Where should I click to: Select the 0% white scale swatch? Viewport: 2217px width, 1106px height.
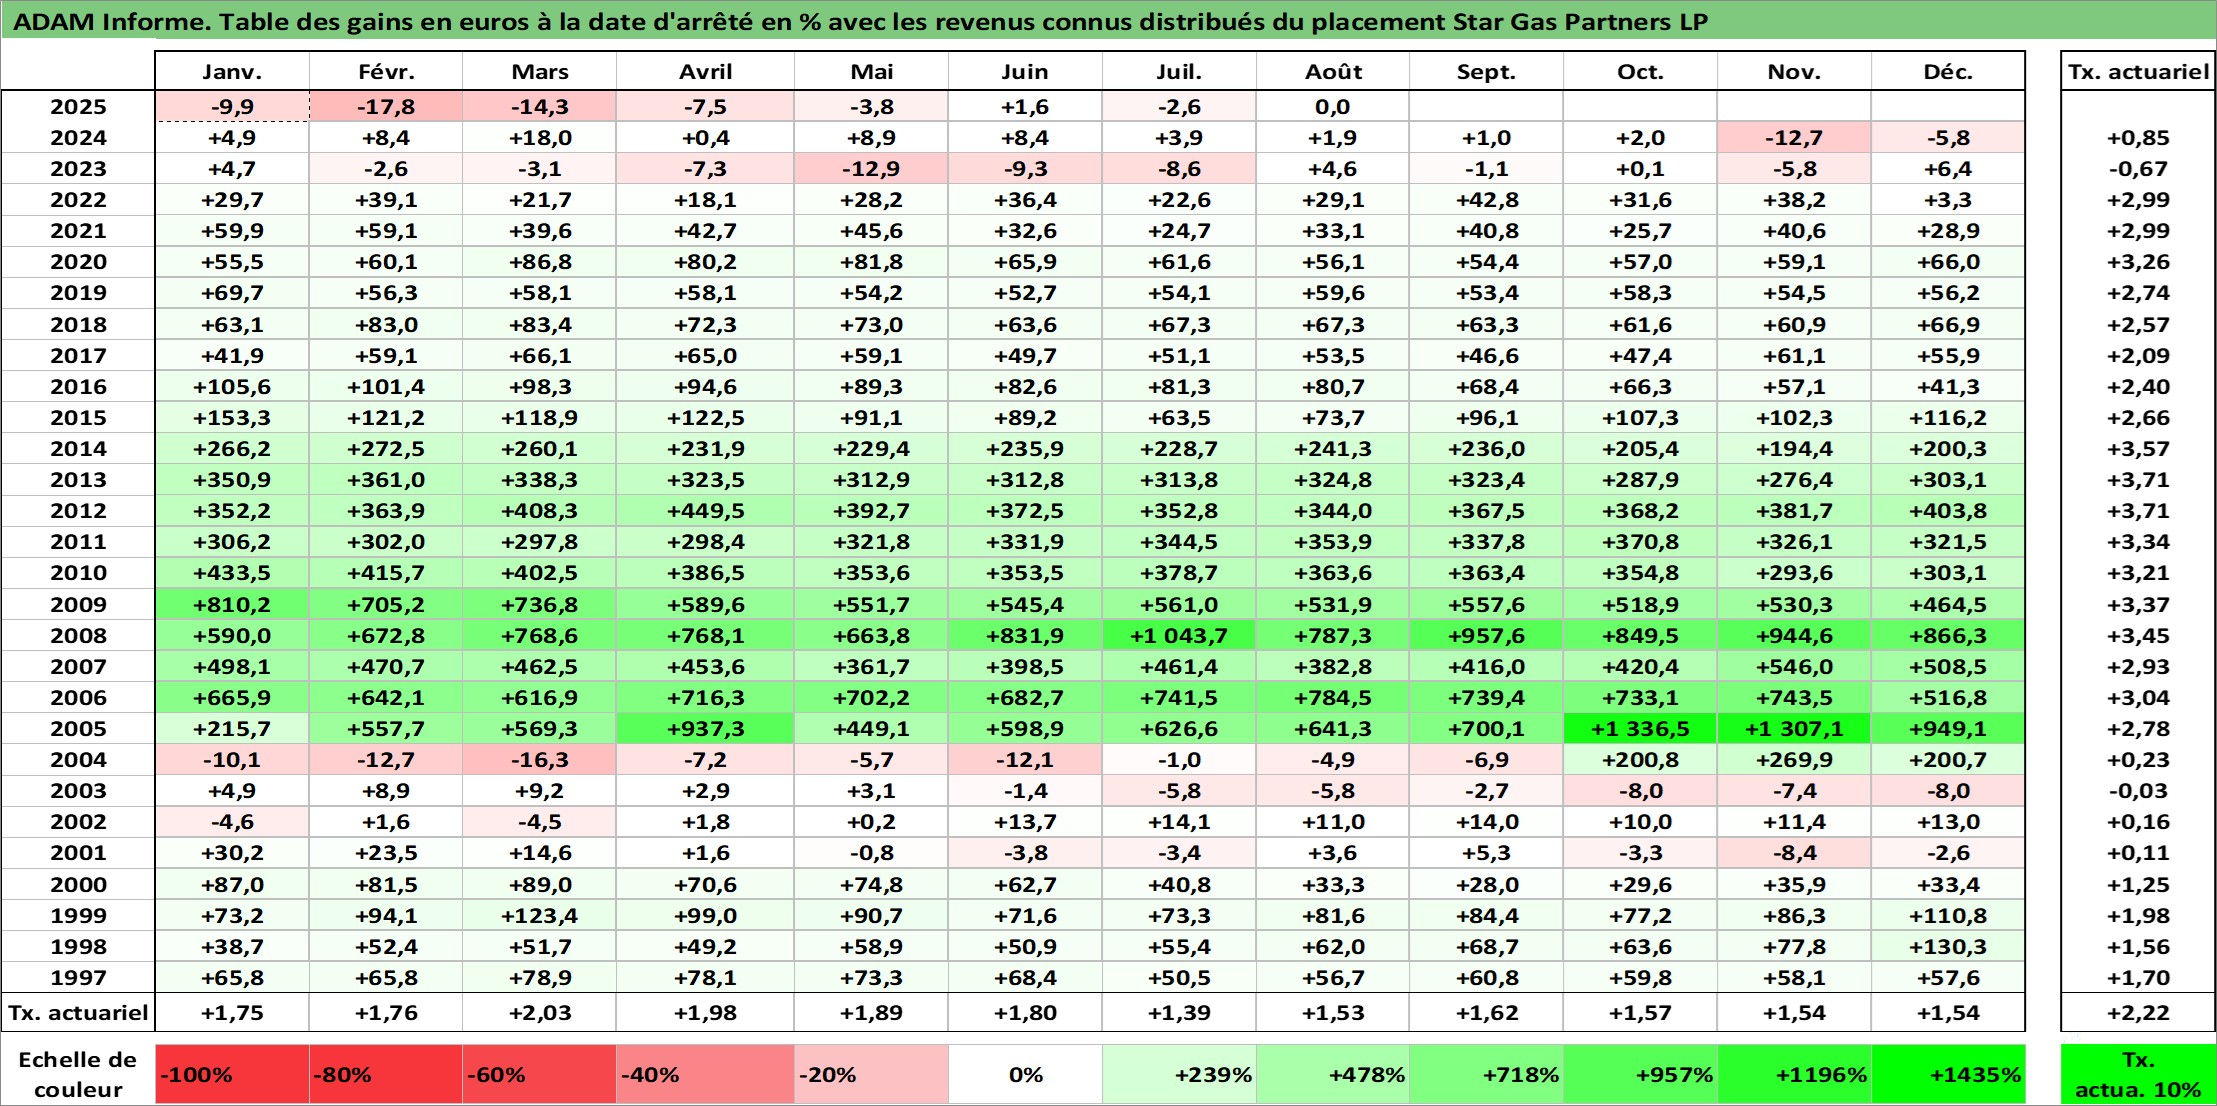[x=1025, y=1075]
